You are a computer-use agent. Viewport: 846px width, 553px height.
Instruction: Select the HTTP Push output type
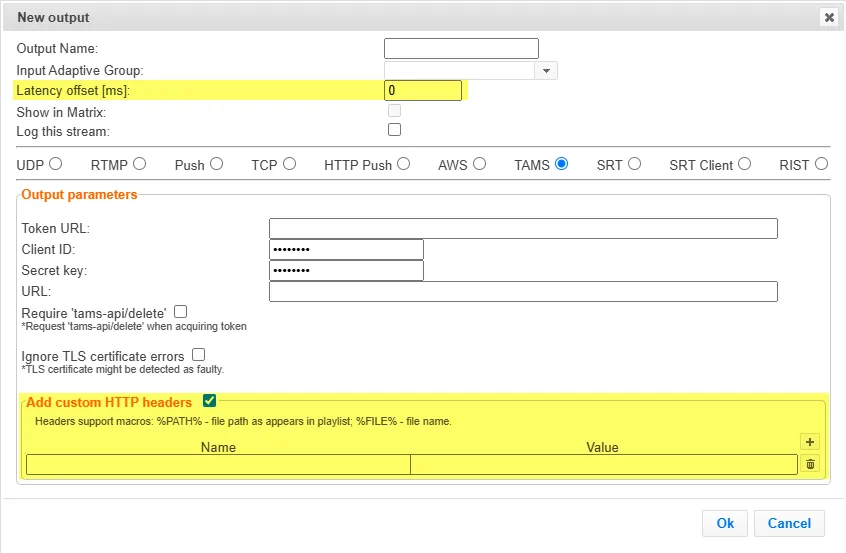[404, 163]
